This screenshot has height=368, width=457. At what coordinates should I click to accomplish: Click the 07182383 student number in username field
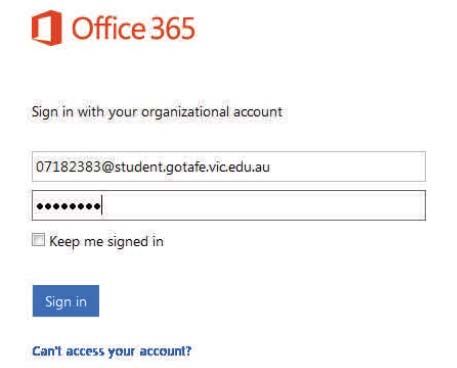pos(68,167)
